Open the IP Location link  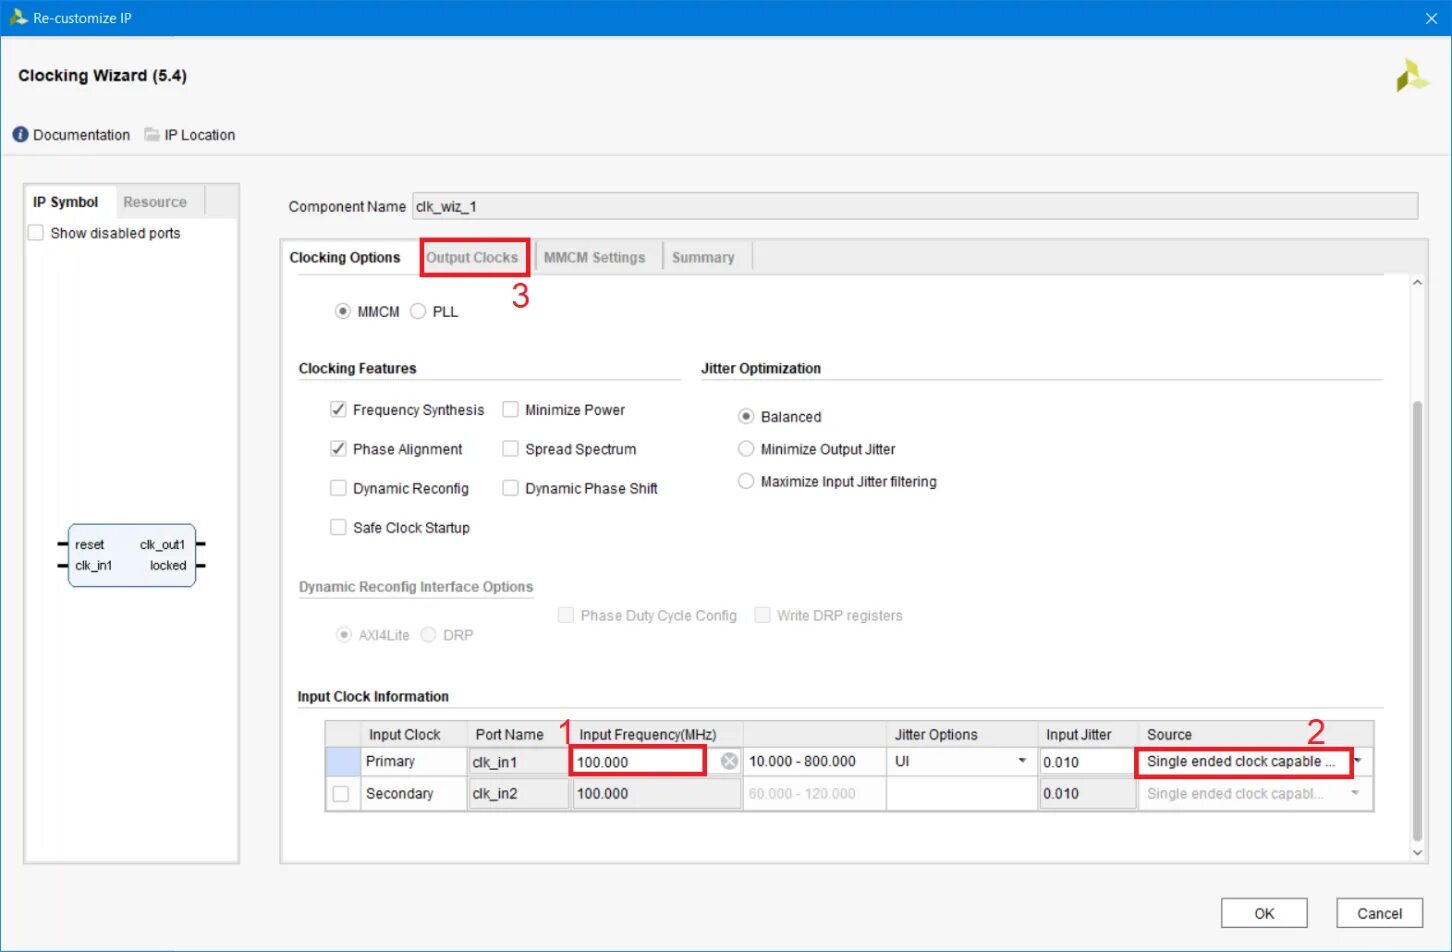200,134
